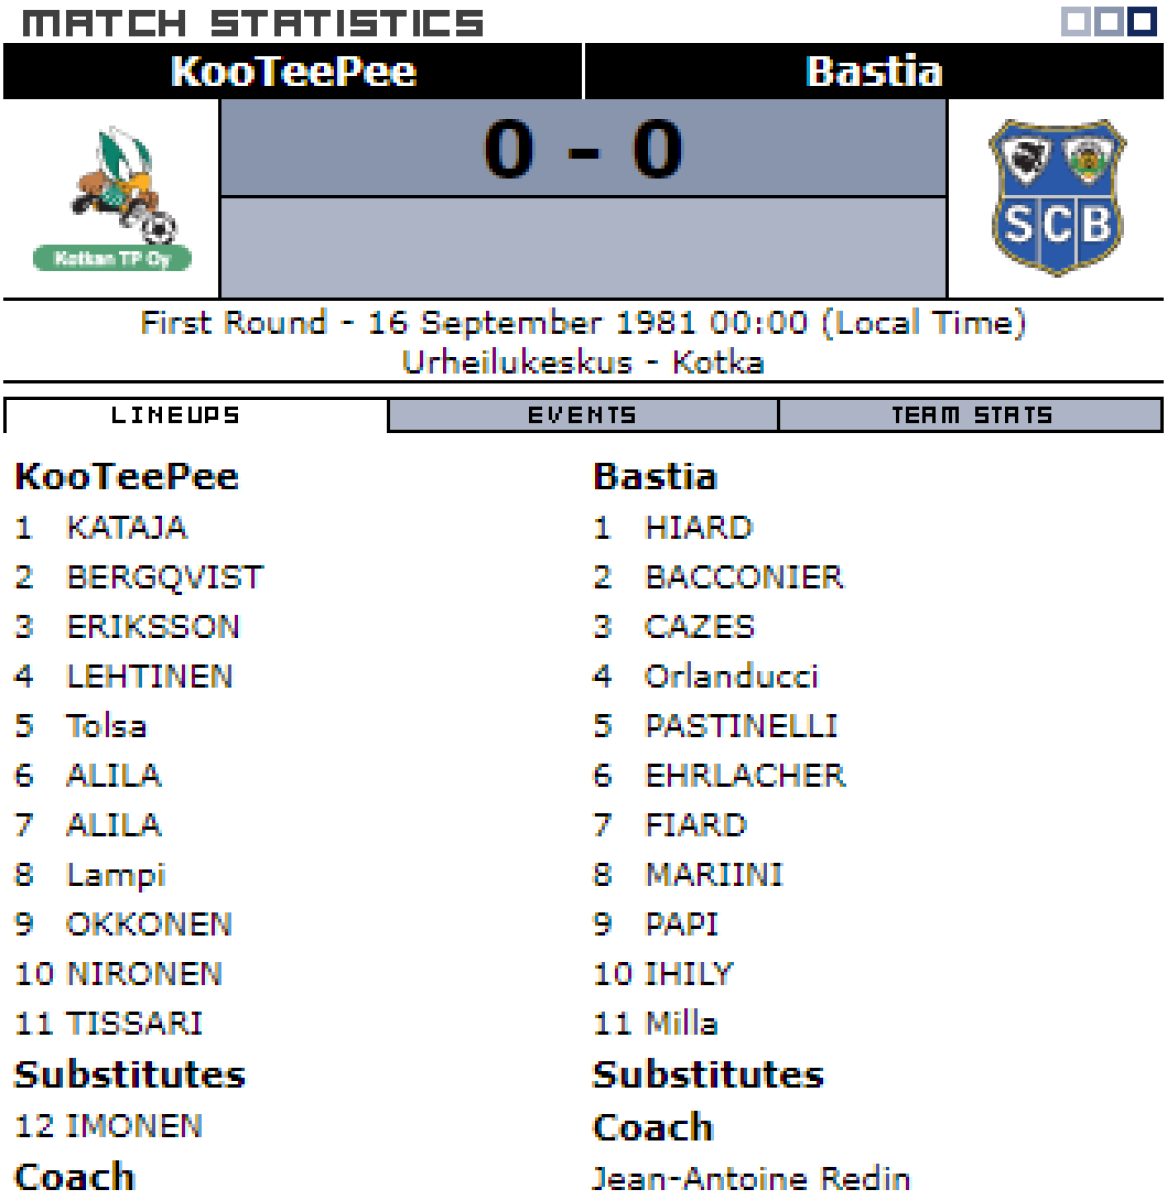
Task: Click the dark blue square icon
Action: tap(1142, 21)
